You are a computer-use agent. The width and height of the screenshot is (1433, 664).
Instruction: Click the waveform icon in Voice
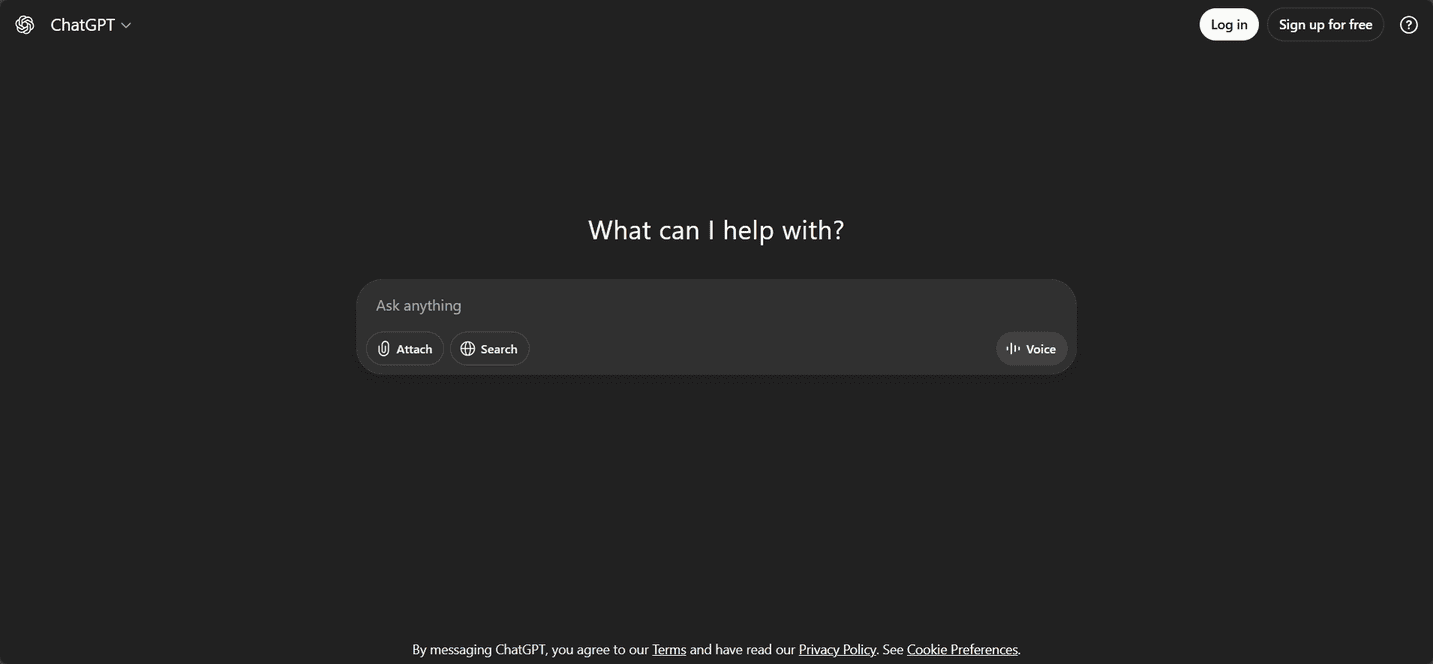1013,349
